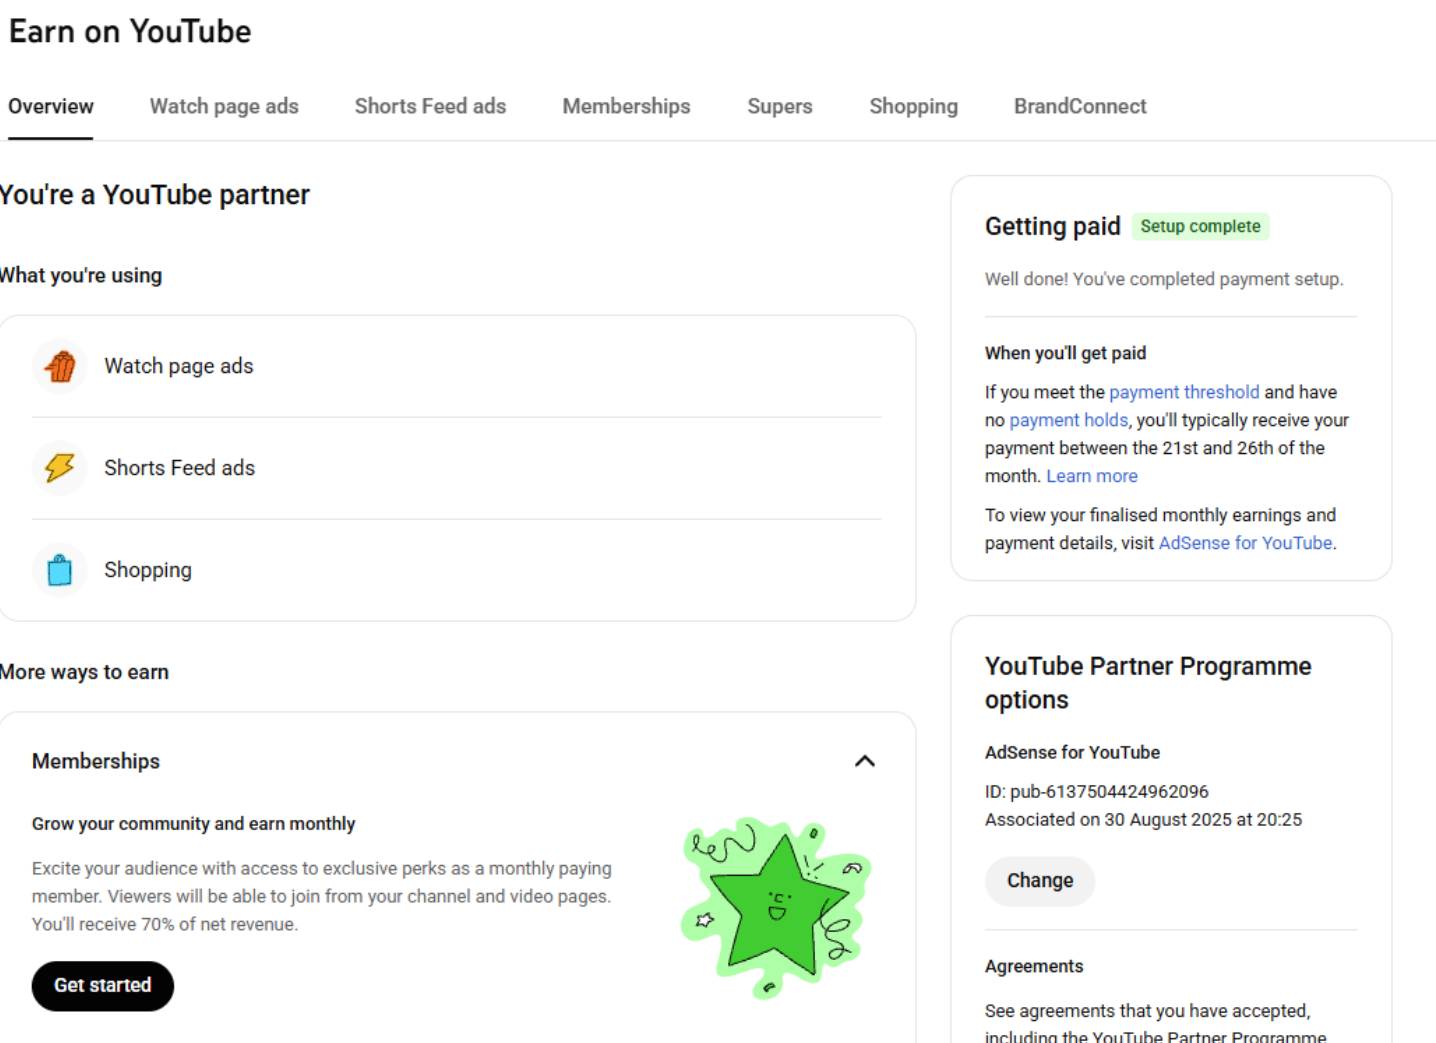Screen dimensions: 1436x1043
Task: Open the payment threshold link
Action: (1184, 392)
